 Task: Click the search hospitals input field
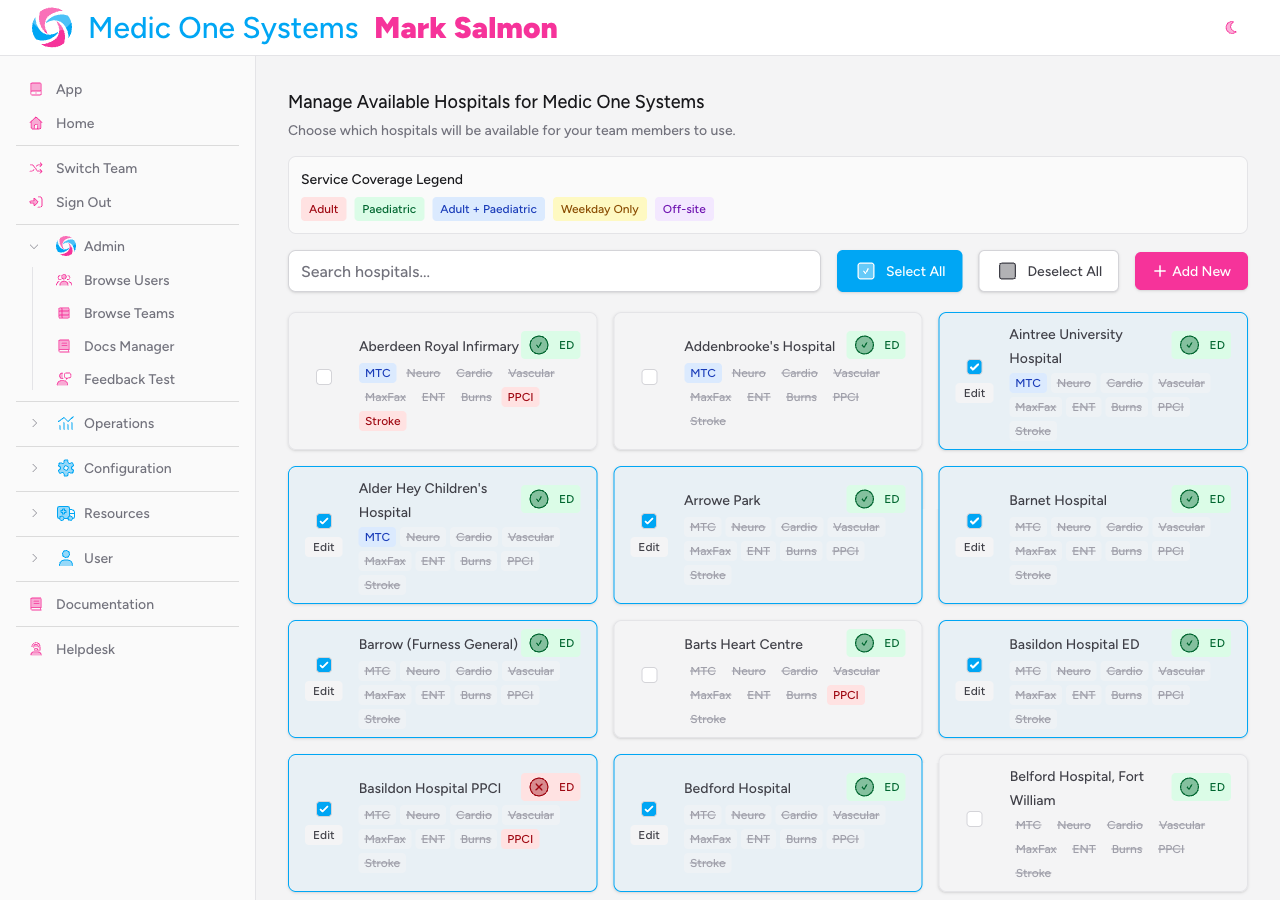point(554,271)
